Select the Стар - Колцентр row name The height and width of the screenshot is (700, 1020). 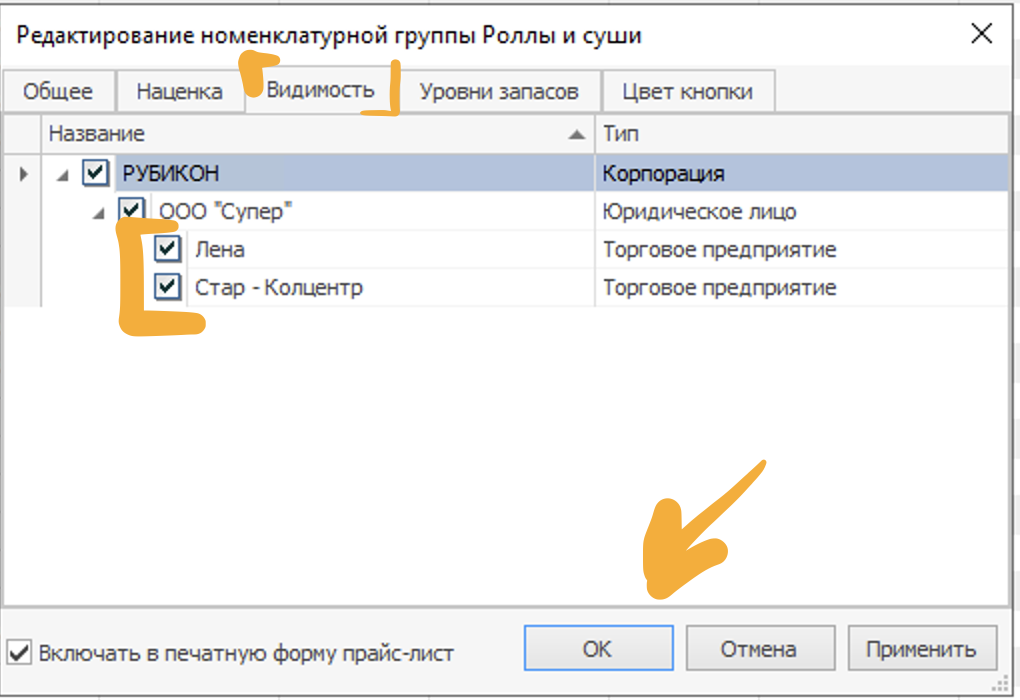click(278, 288)
